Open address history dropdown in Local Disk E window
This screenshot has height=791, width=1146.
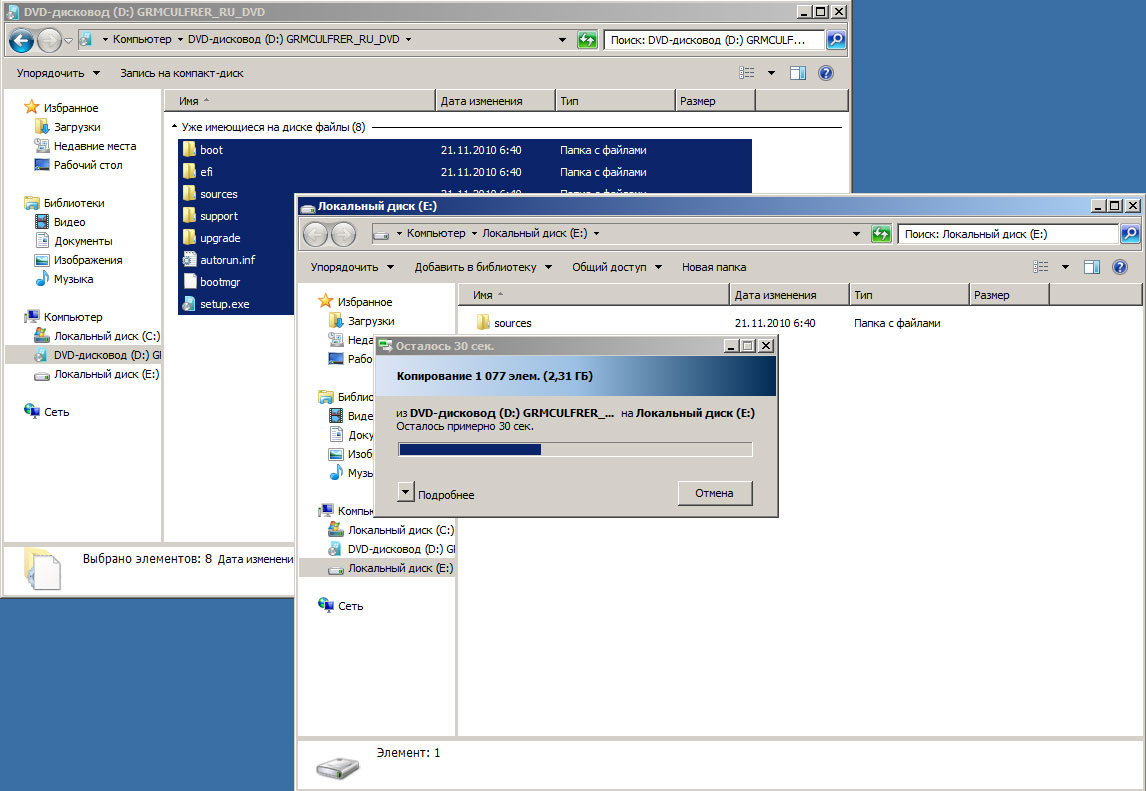coord(856,234)
